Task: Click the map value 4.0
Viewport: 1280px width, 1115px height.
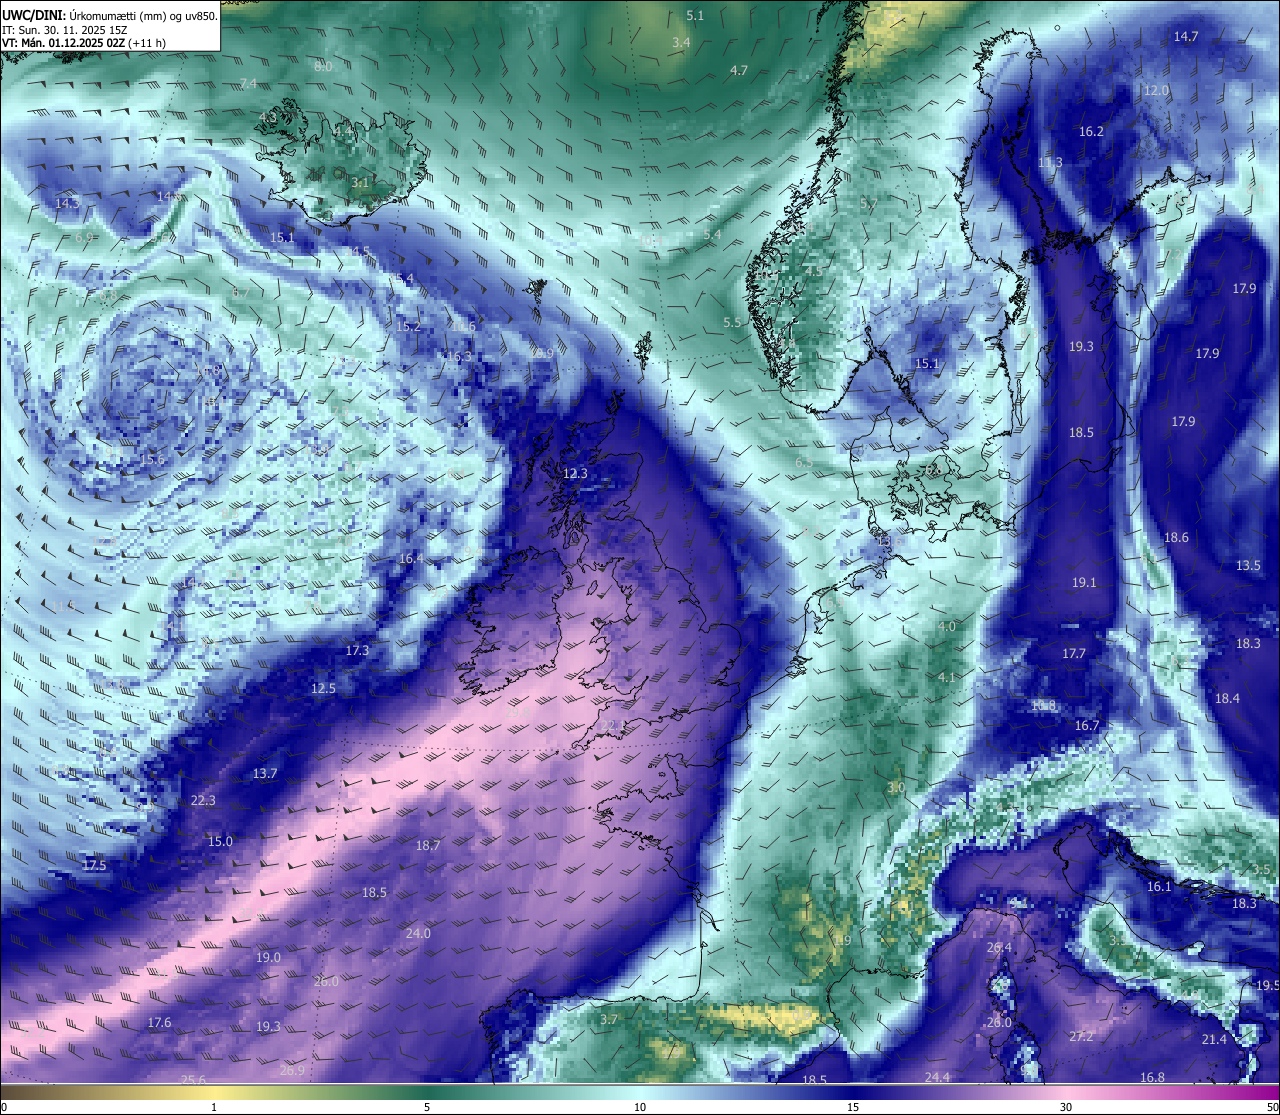Action: click(x=947, y=626)
